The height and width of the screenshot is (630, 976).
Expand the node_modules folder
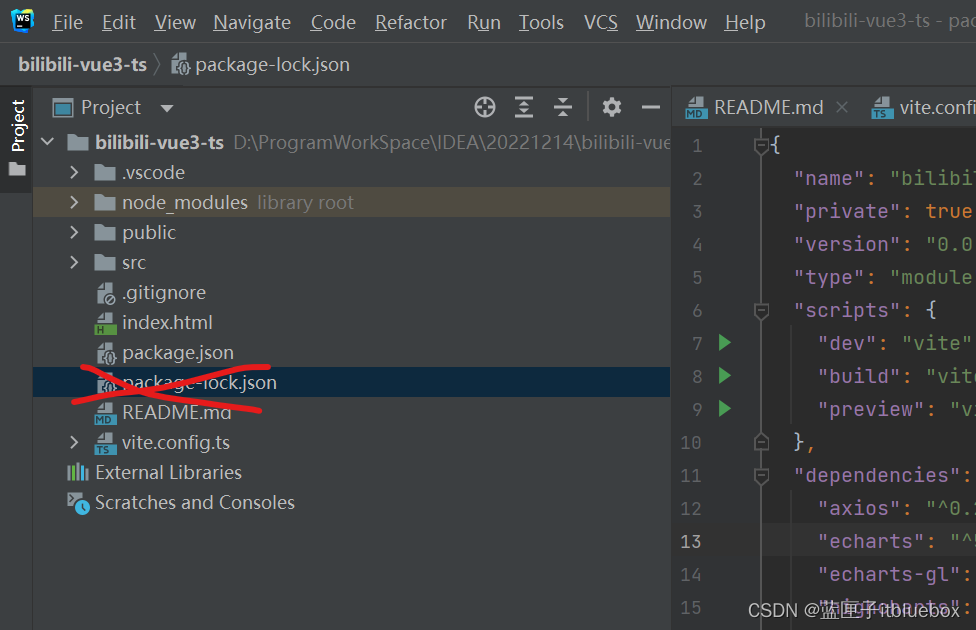(74, 203)
